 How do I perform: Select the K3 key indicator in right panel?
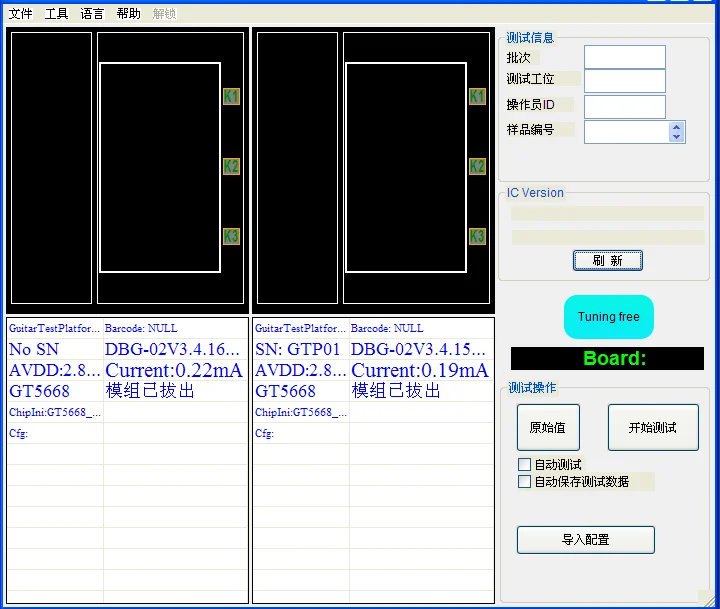pos(477,237)
